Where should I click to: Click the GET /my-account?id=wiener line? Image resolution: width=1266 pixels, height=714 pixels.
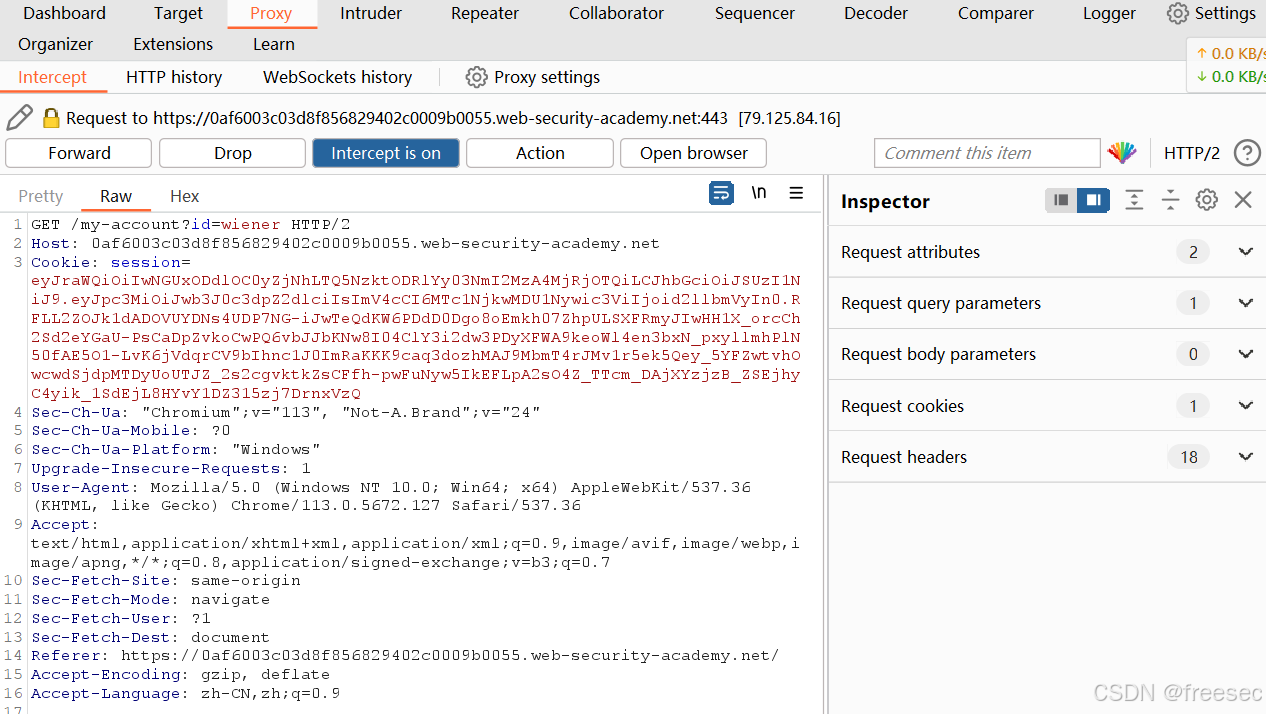190,225
